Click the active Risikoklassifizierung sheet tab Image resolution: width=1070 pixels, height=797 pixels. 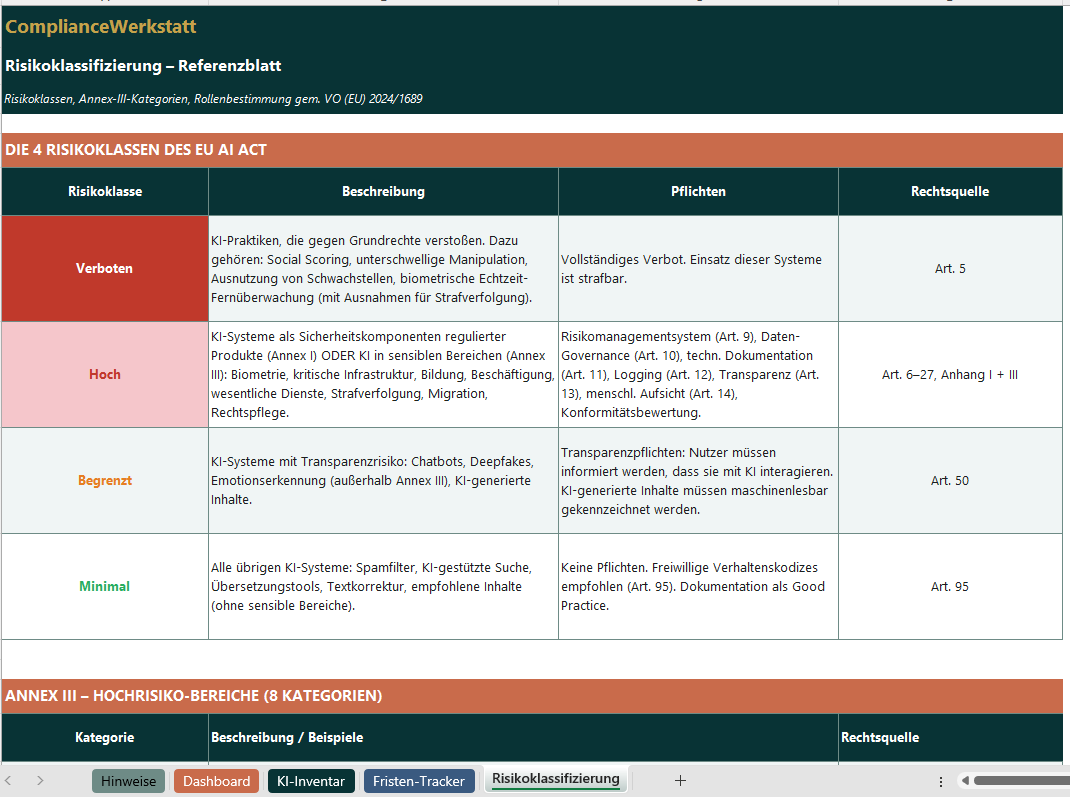(x=556, y=779)
